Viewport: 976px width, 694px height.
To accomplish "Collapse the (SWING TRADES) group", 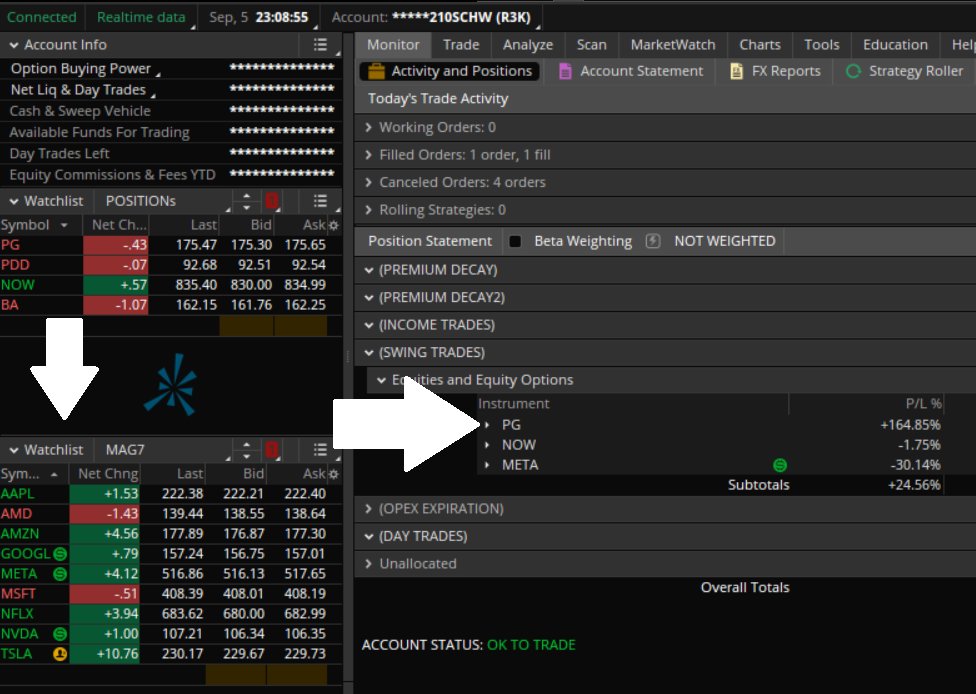I will 368,352.
